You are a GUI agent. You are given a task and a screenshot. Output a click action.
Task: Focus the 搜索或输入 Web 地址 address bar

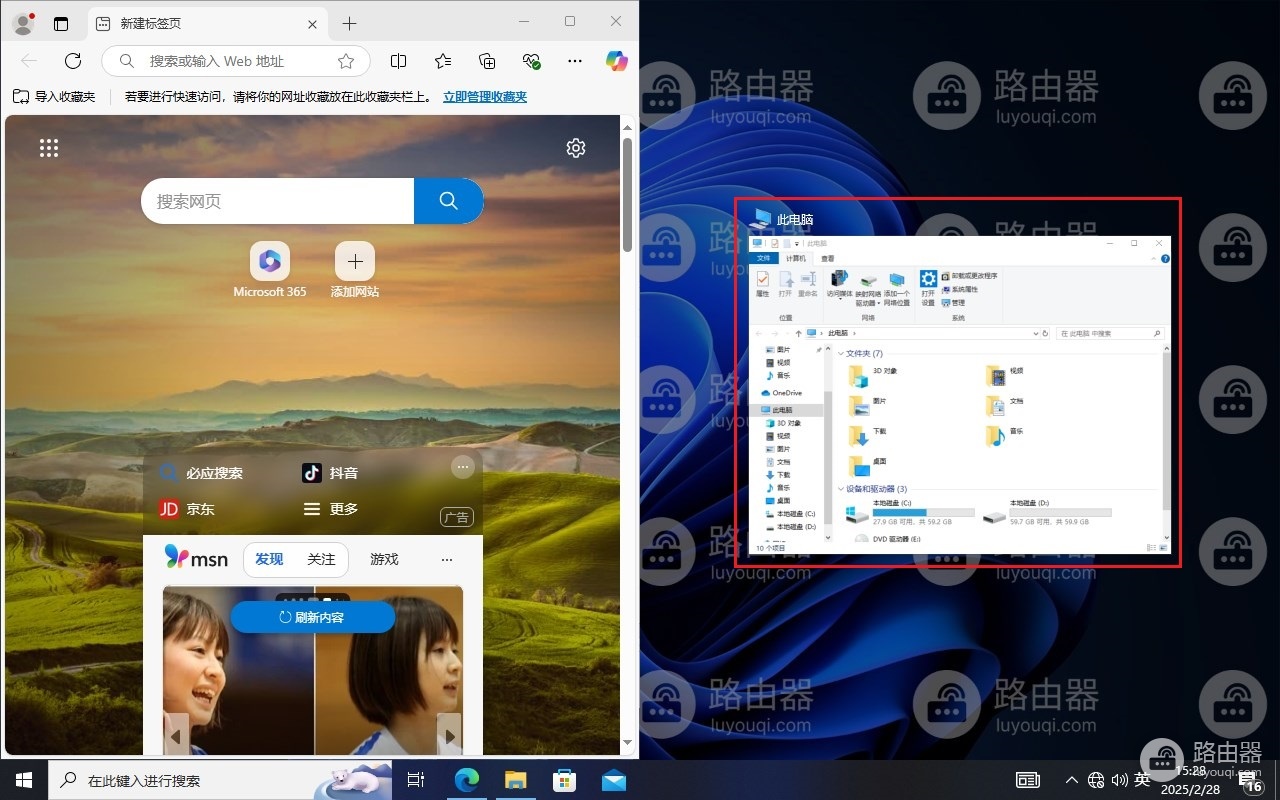click(236, 61)
